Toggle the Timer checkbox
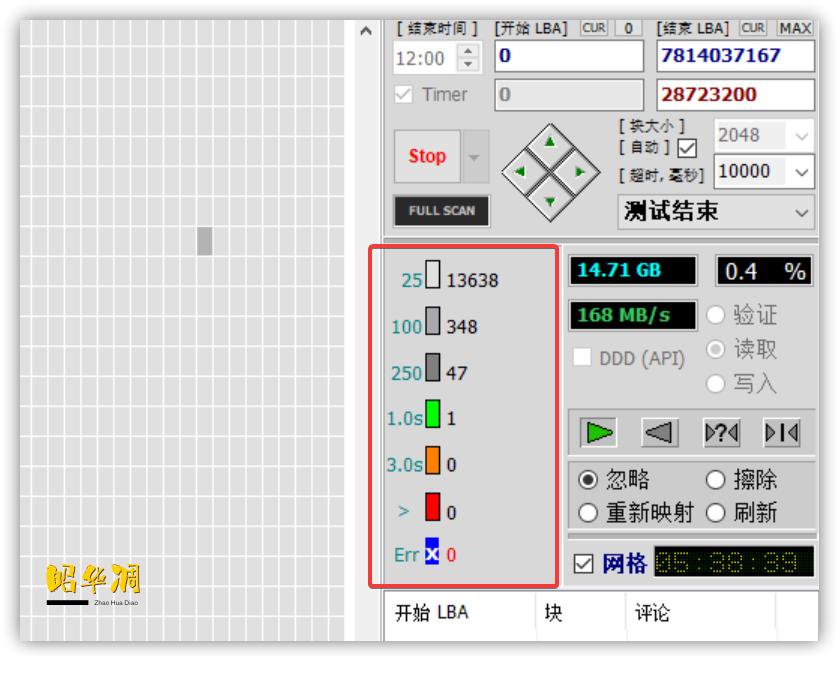 (x=404, y=95)
